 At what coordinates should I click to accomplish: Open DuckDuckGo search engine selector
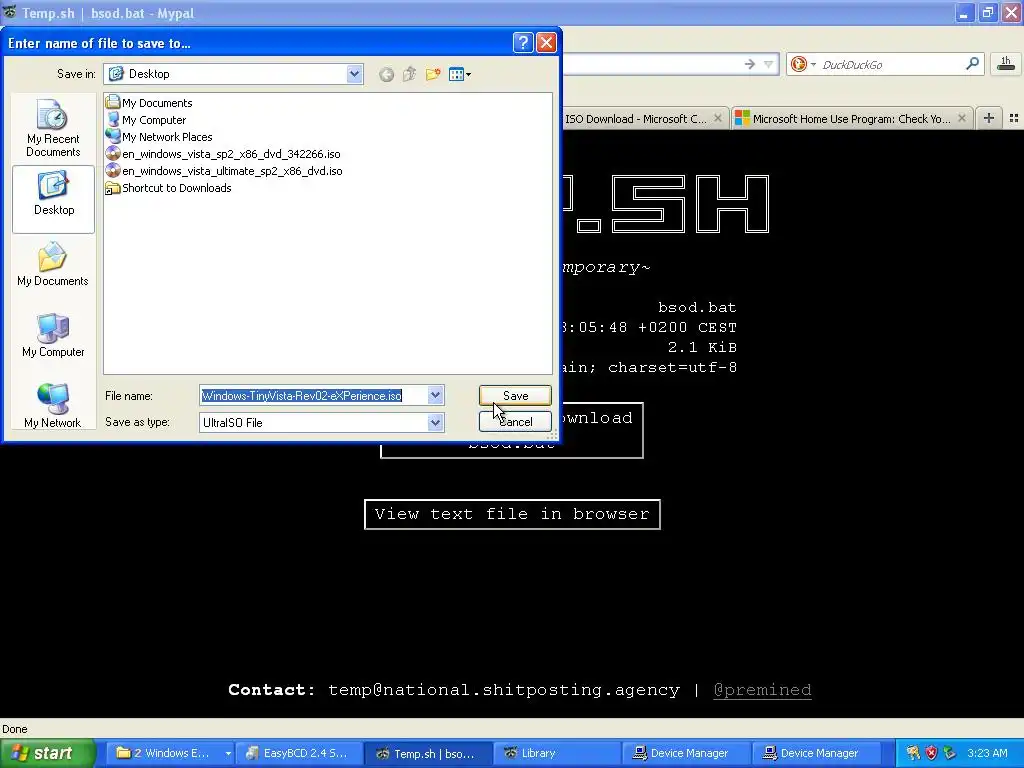(803, 64)
